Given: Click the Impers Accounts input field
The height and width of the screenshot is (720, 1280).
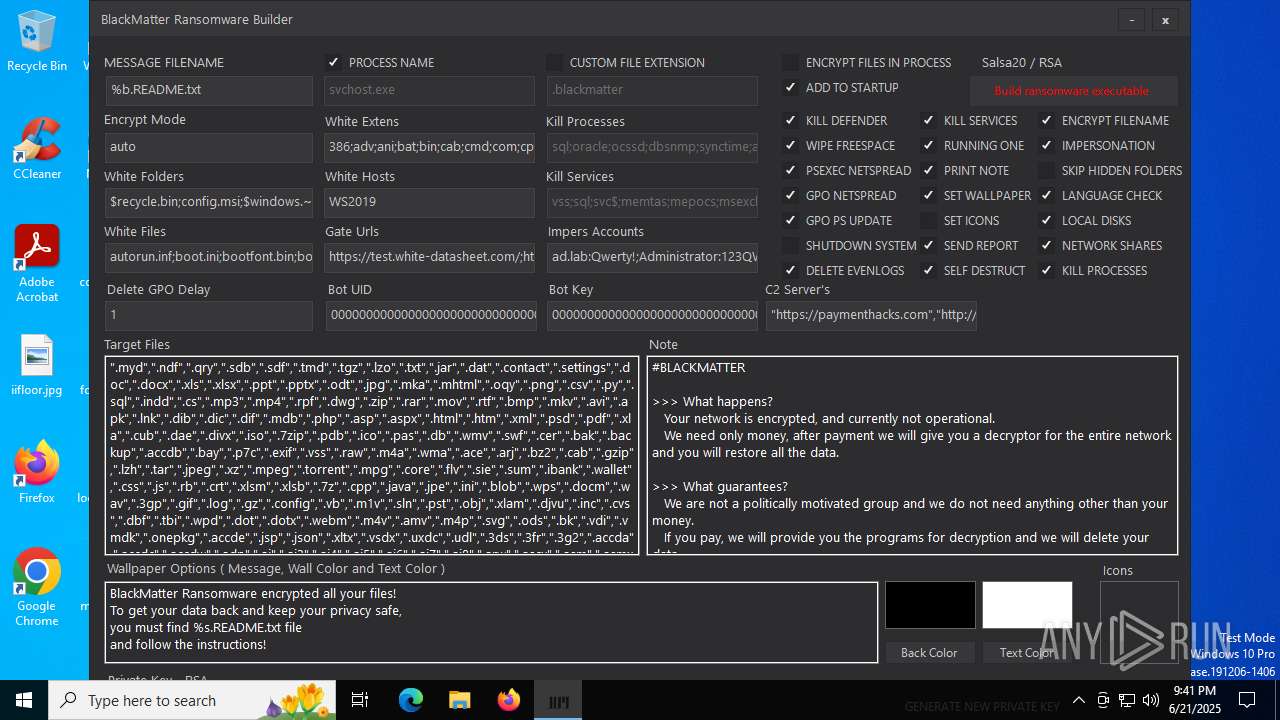Looking at the screenshot, I should tap(652, 257).
